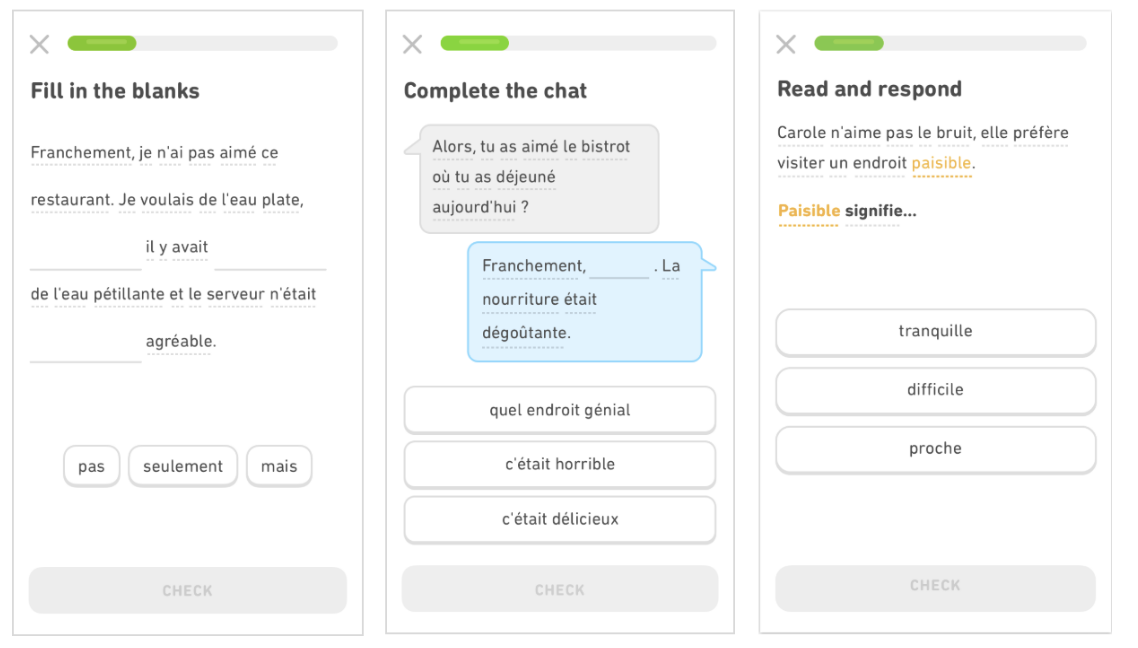Close the Complete the chat lesson
1138x648 pixels.
412,44
